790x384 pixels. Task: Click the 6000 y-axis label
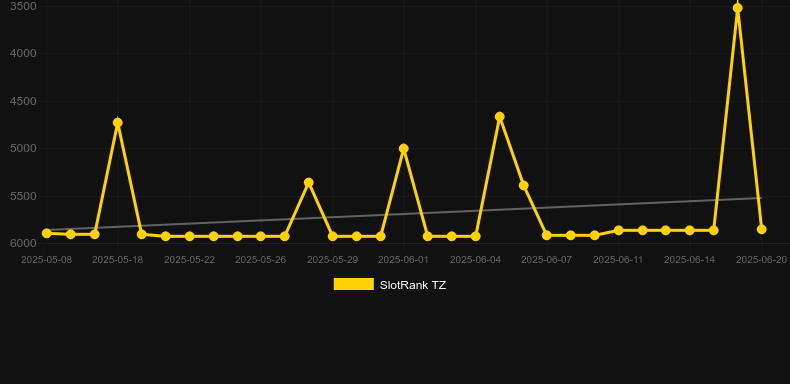(x=23, y=243)
